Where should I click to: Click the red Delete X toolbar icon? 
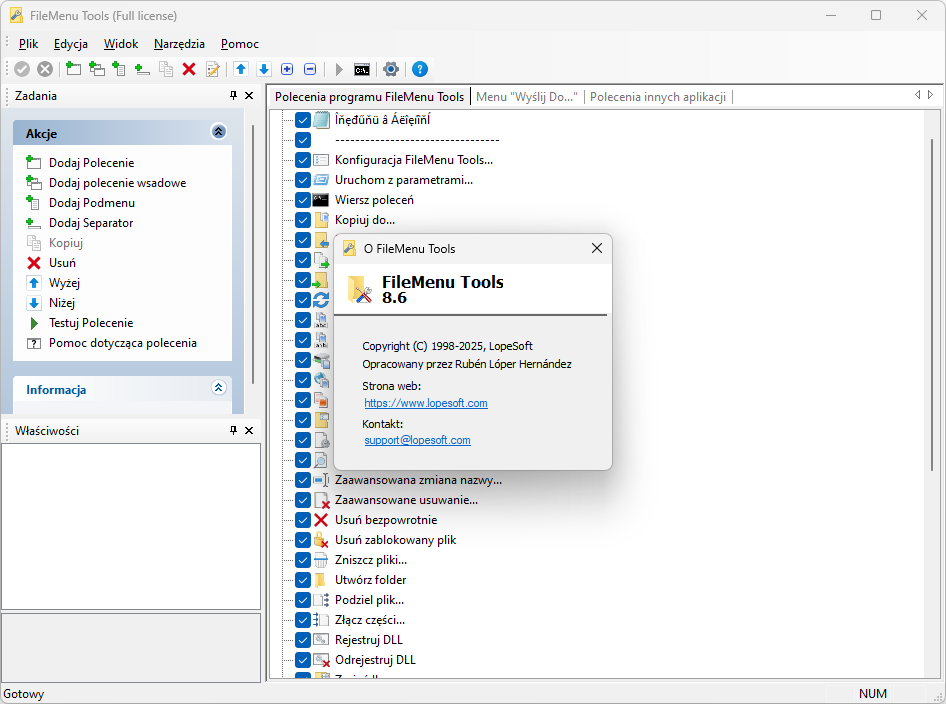[189, 69]
